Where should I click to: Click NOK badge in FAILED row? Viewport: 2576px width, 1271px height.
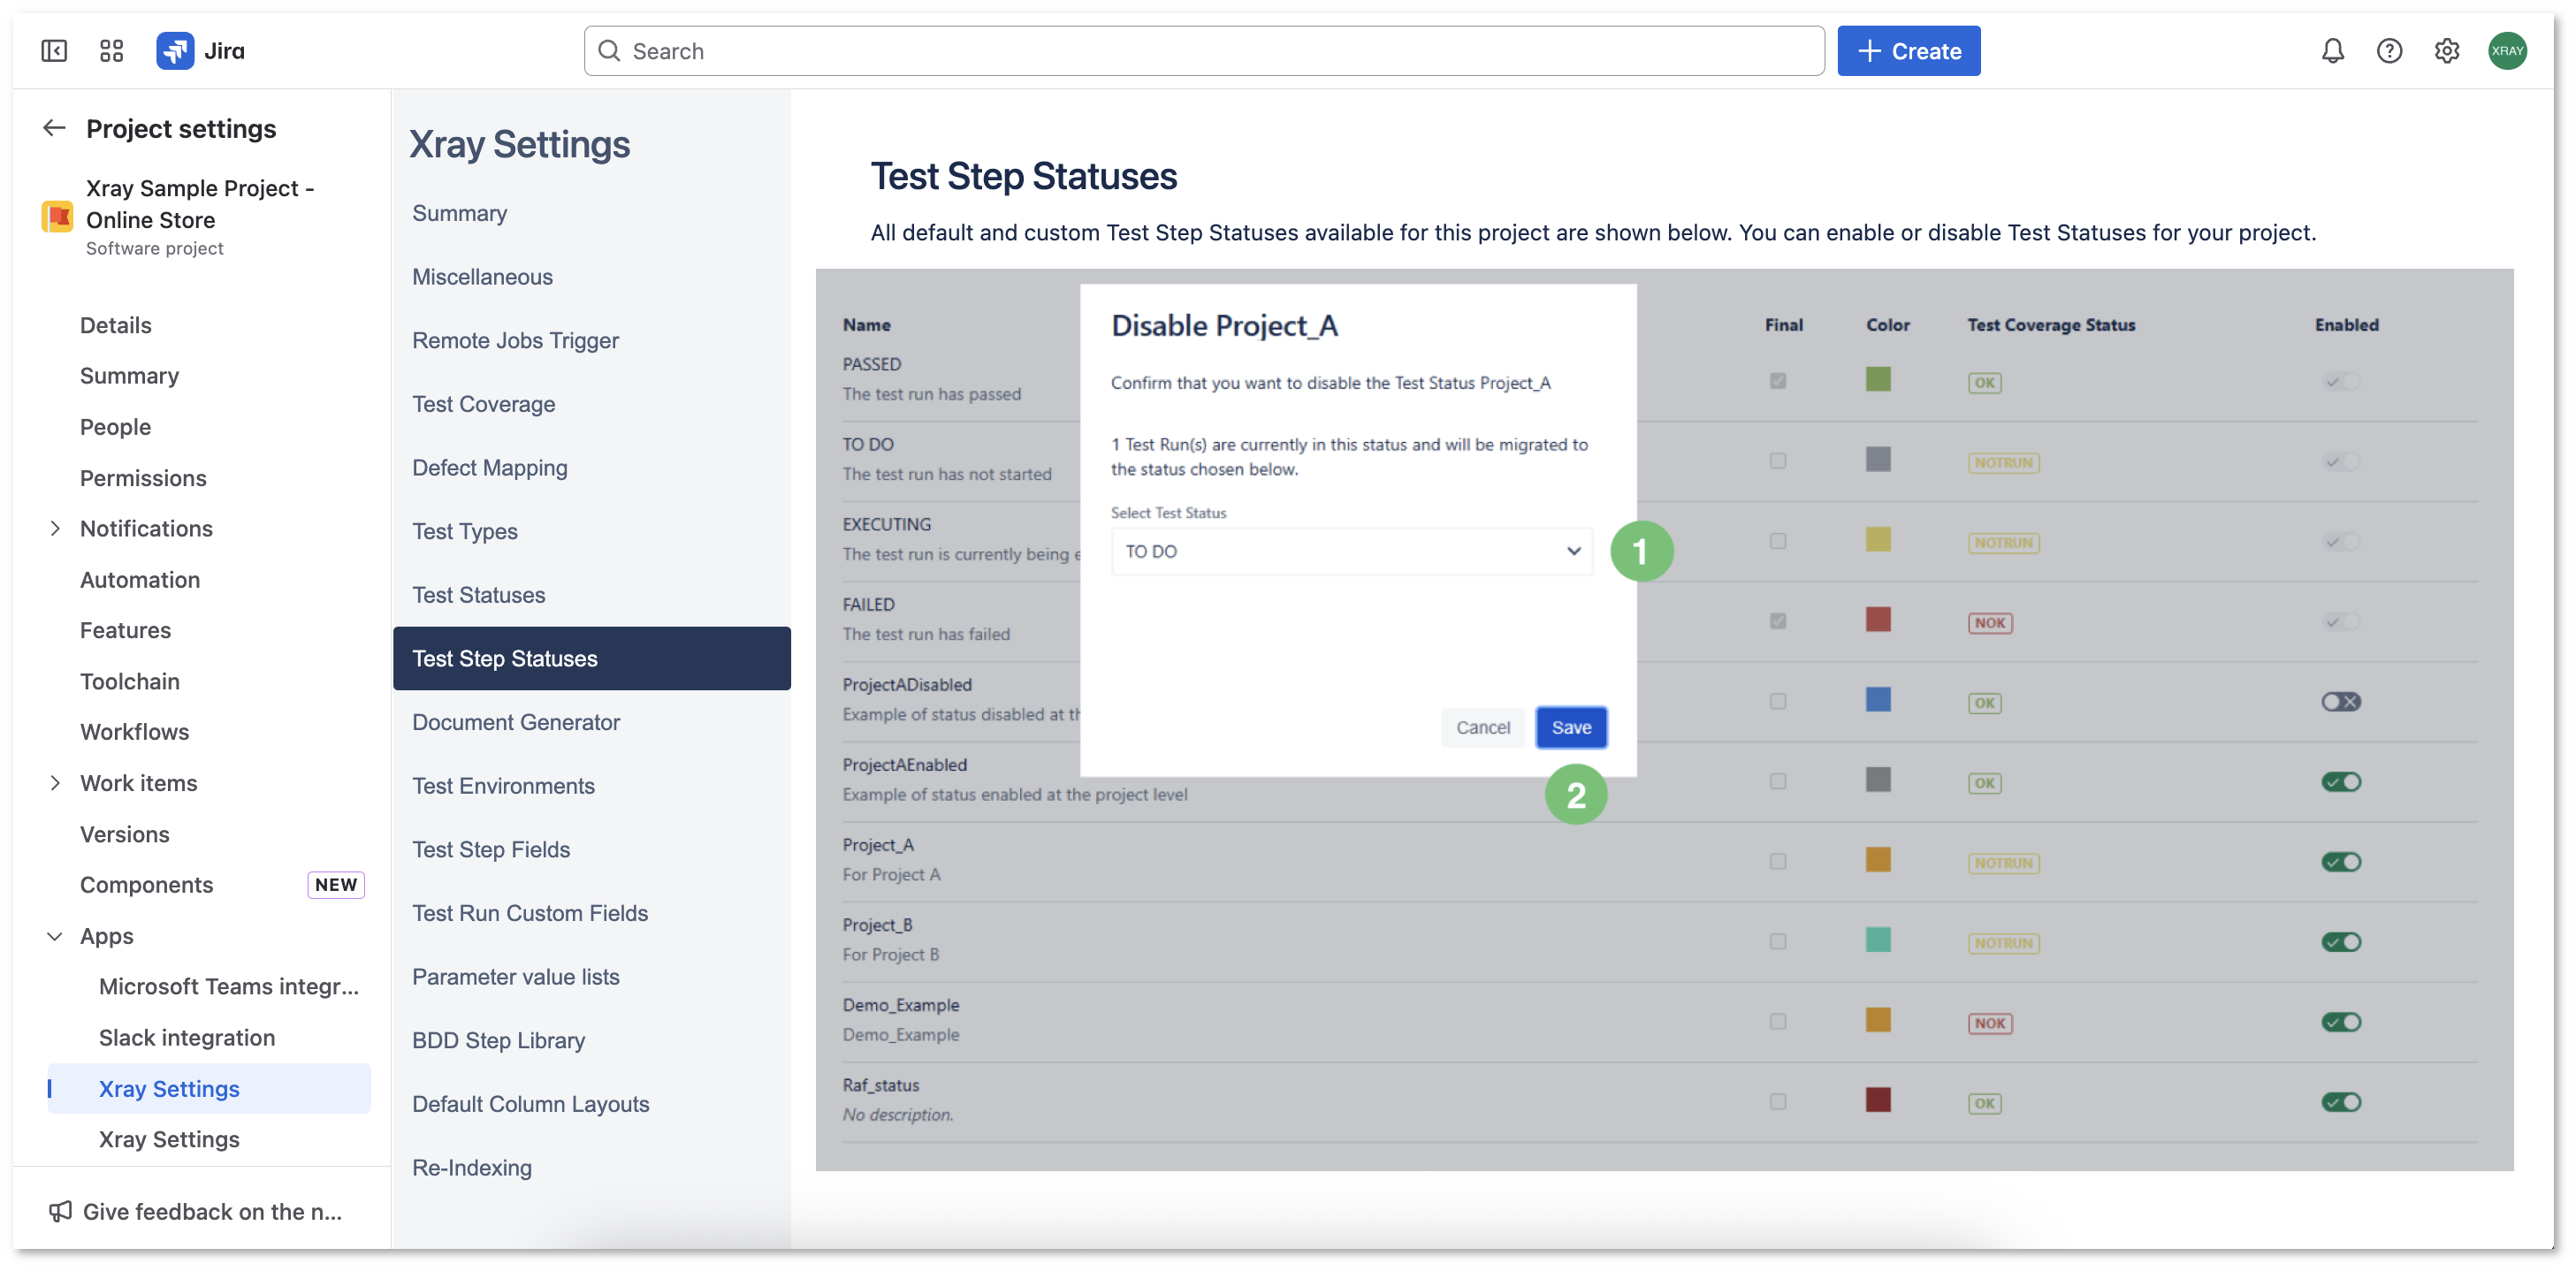pos(1990,623)
